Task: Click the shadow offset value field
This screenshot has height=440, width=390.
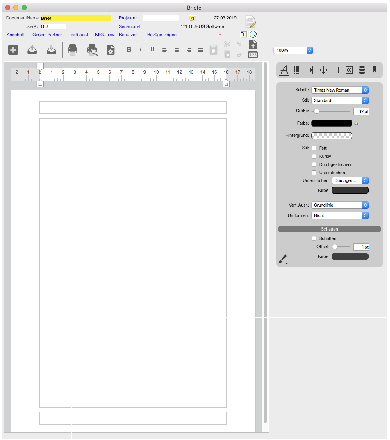Action: (361, 247)
